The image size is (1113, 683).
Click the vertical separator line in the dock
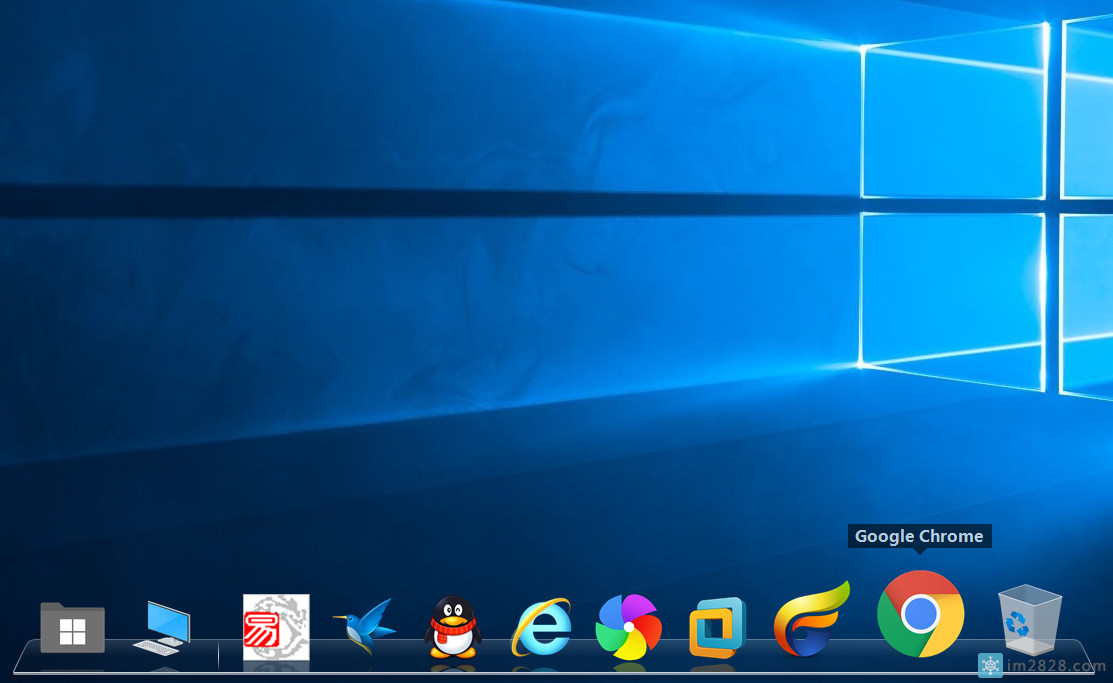[218, 655]
